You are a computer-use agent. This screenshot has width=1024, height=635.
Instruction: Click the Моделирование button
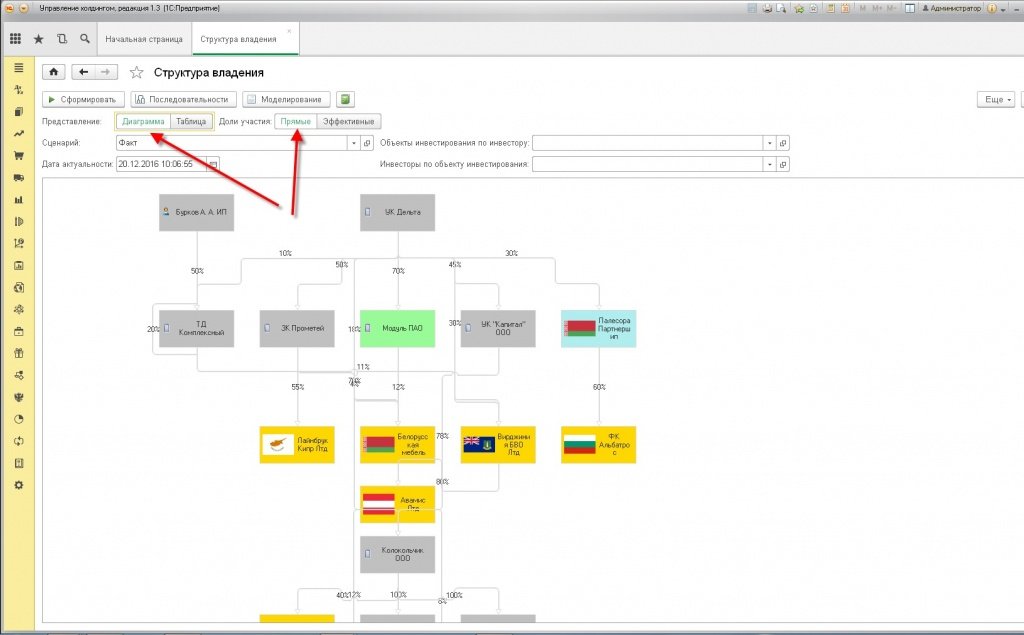coord(286,99)
